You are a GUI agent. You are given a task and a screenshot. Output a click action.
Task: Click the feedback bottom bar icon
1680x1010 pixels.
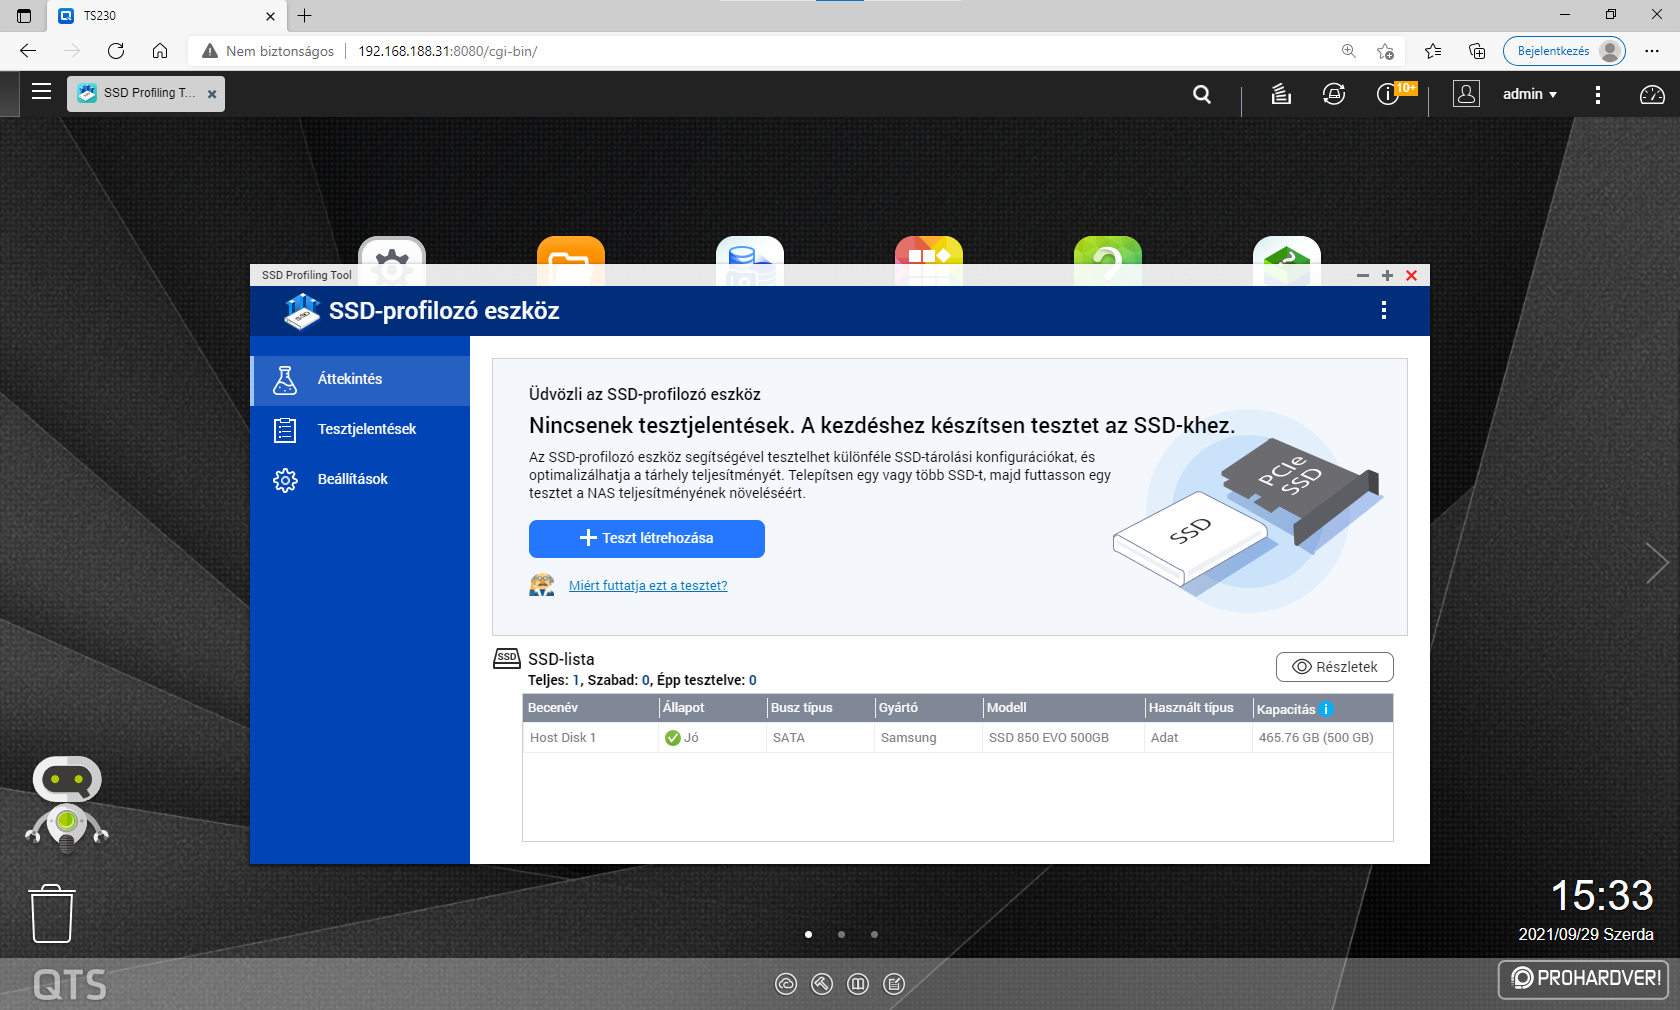894,984
